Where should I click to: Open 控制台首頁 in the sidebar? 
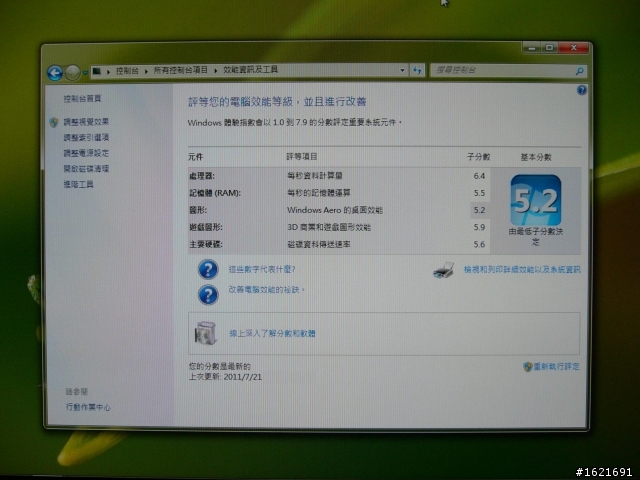tap(82, 98)
